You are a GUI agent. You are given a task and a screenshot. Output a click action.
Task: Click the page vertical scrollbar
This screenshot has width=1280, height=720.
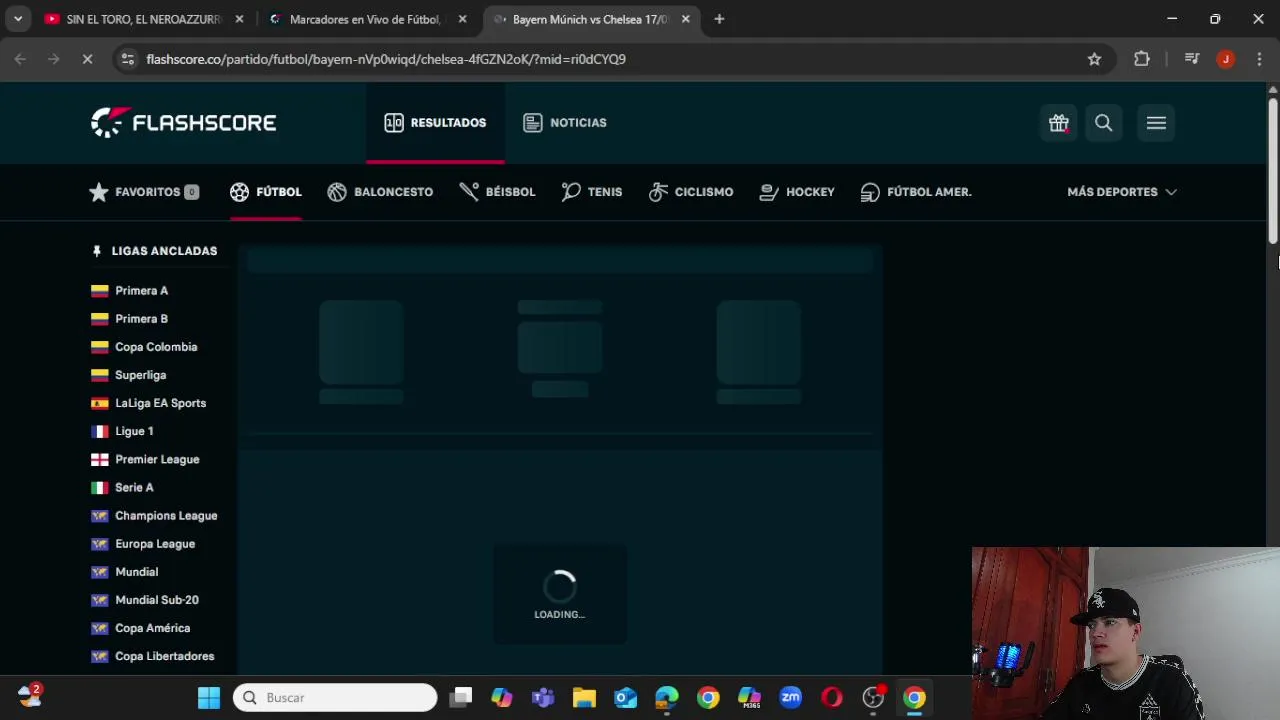click(1273, 170)
